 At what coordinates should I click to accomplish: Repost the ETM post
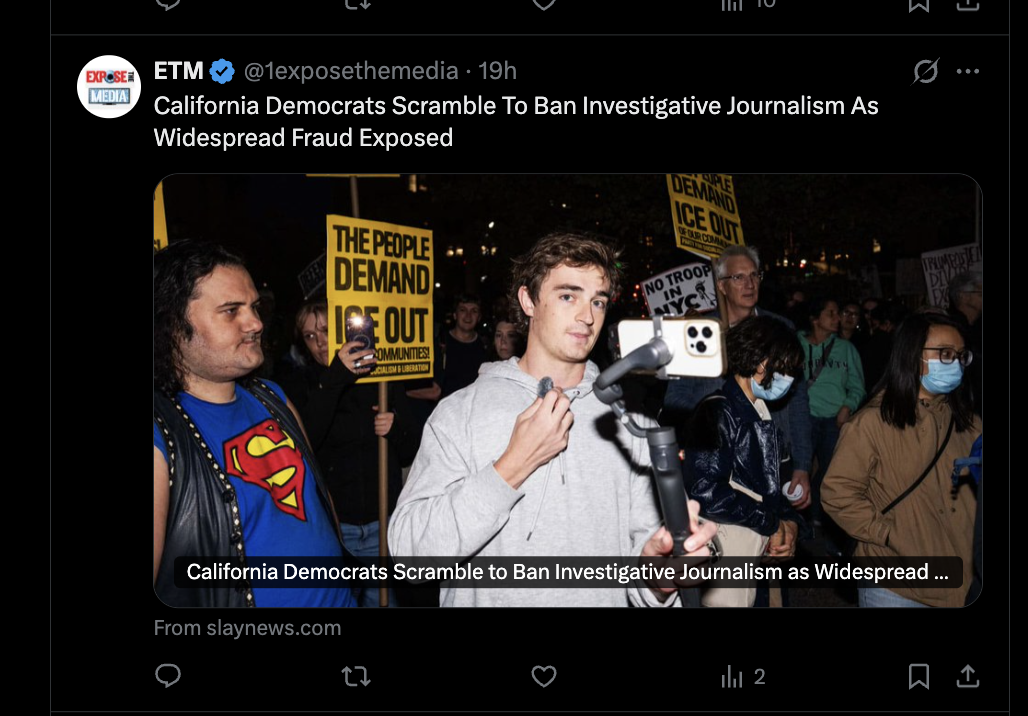[356, 677]
